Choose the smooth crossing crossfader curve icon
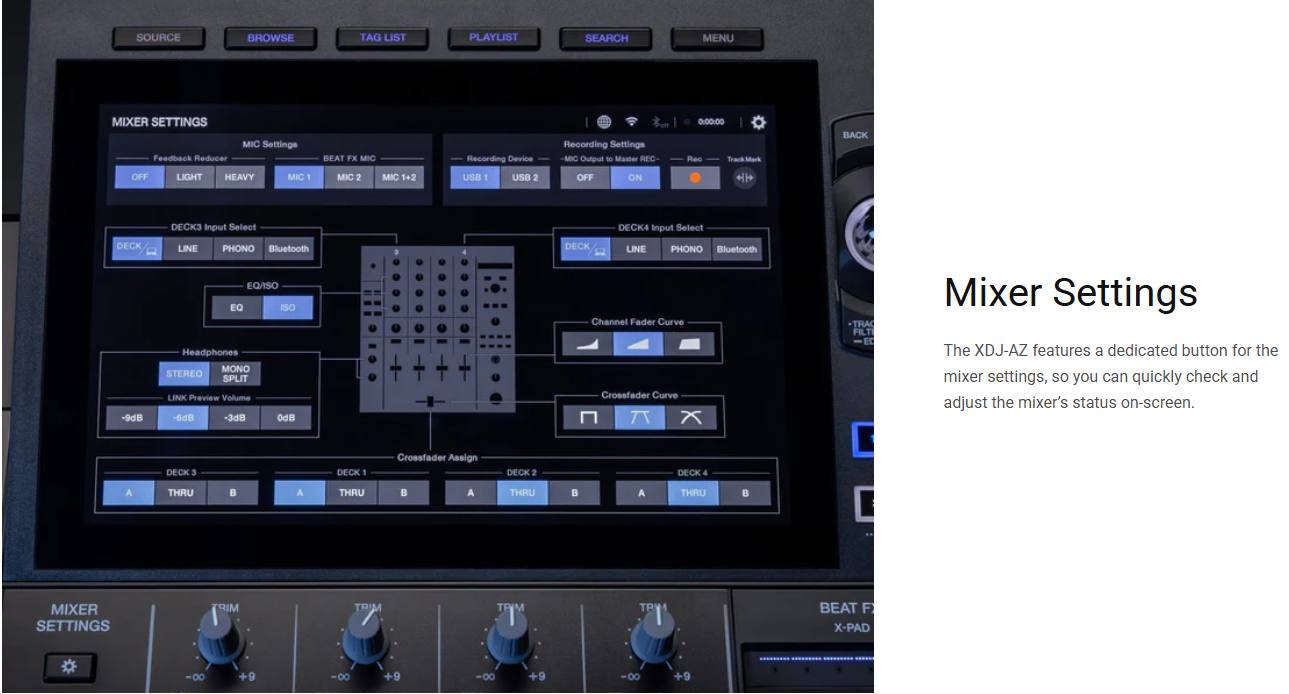Image resolution: width=1289 pixels, height=694 pixels. [x=691, y=418]
